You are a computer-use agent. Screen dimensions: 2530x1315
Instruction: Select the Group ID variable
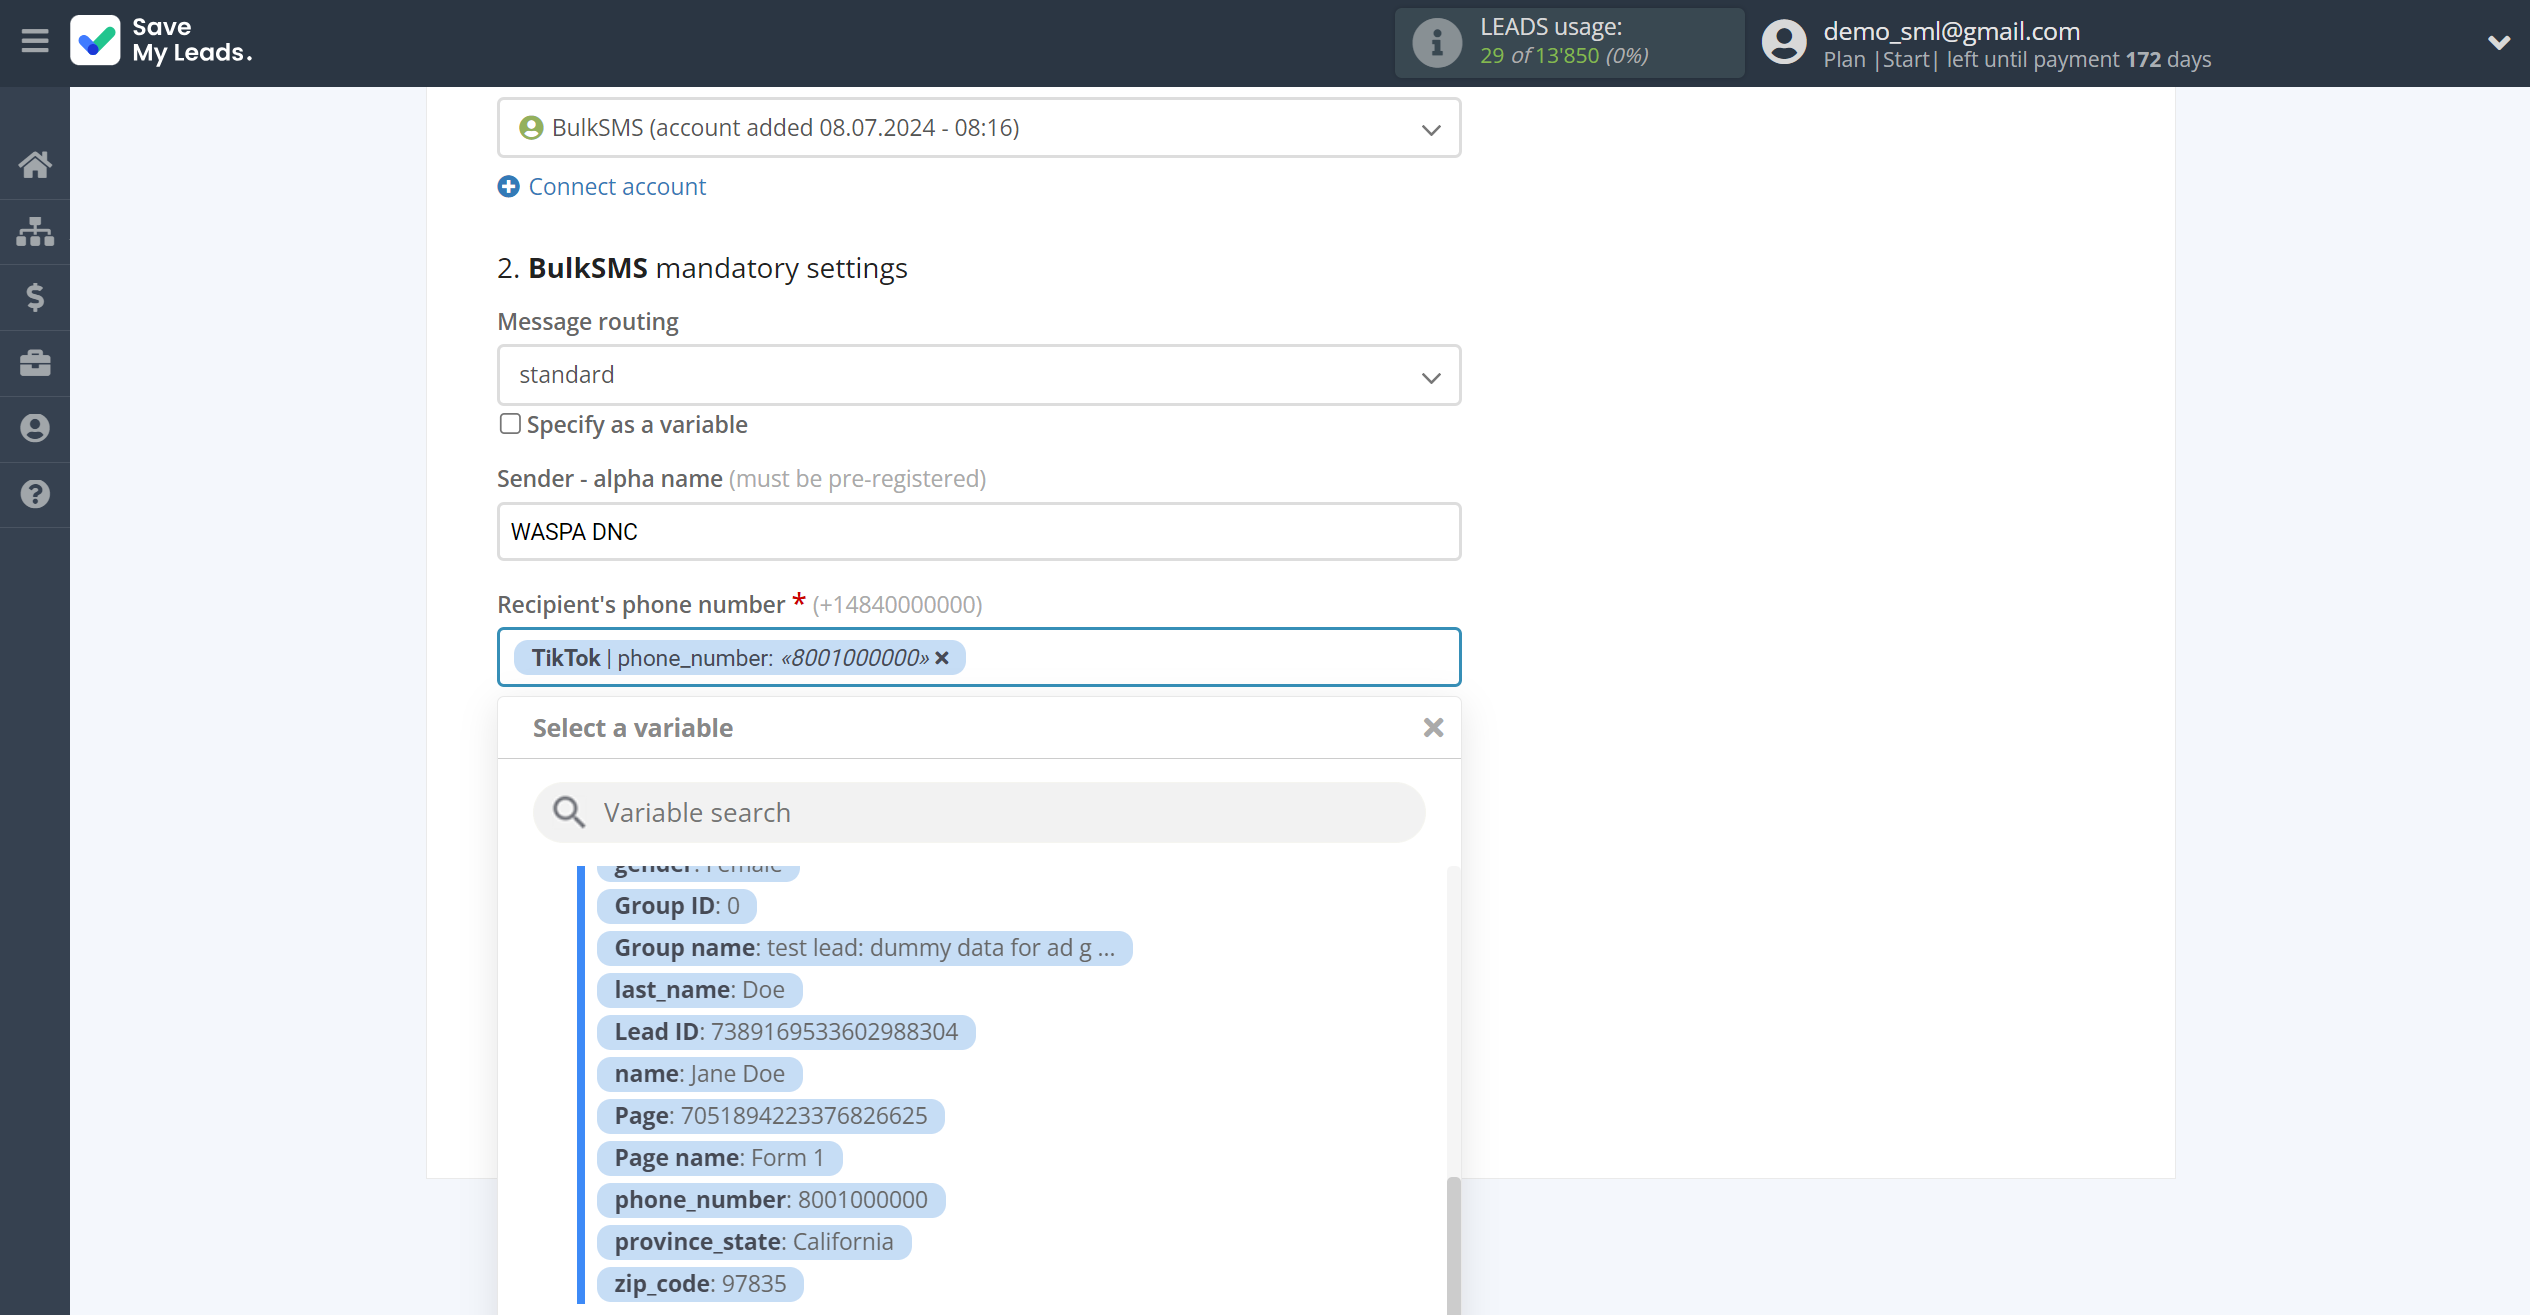coord(677,906)
